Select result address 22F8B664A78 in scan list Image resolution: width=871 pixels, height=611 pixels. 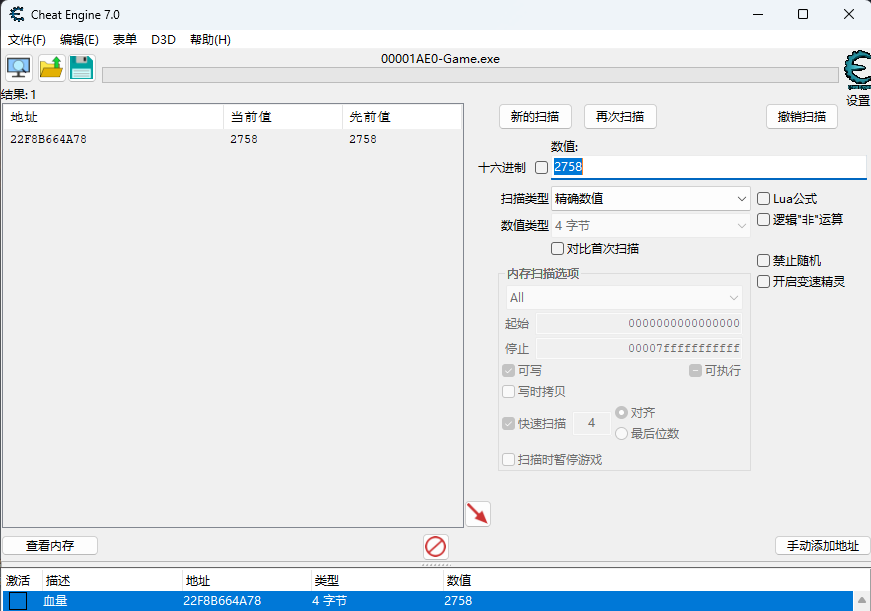[48, 139]
